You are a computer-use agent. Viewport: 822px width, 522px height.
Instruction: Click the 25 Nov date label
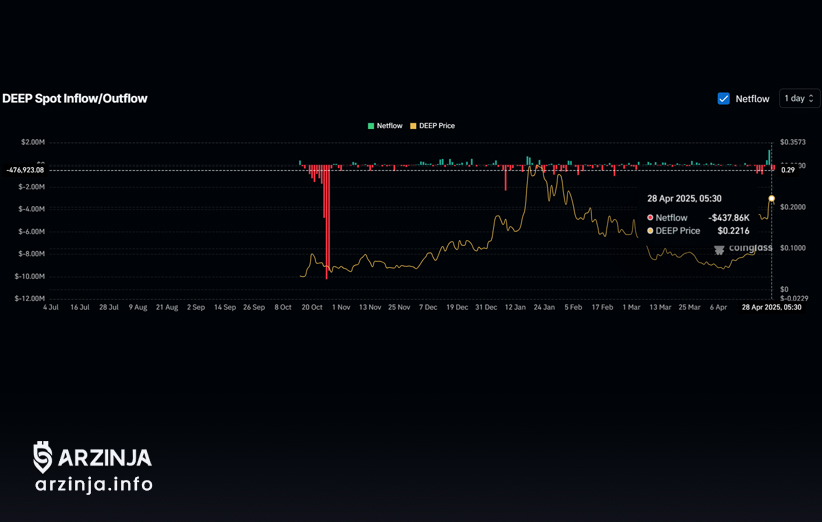[399, 307]
